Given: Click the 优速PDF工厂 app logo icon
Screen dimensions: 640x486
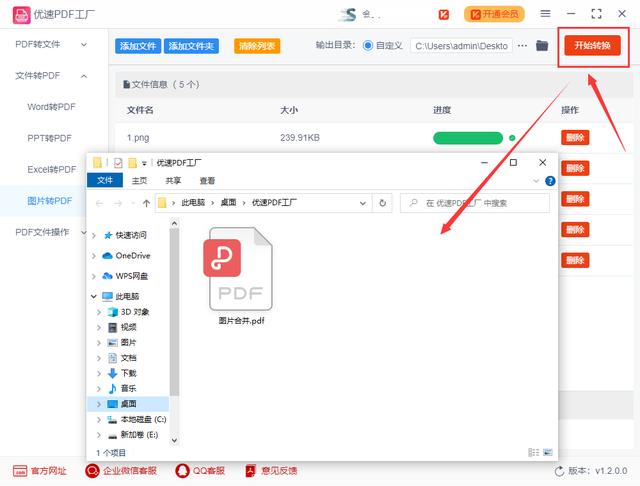Looking at the screenshot, I should [x=21, y=15].
